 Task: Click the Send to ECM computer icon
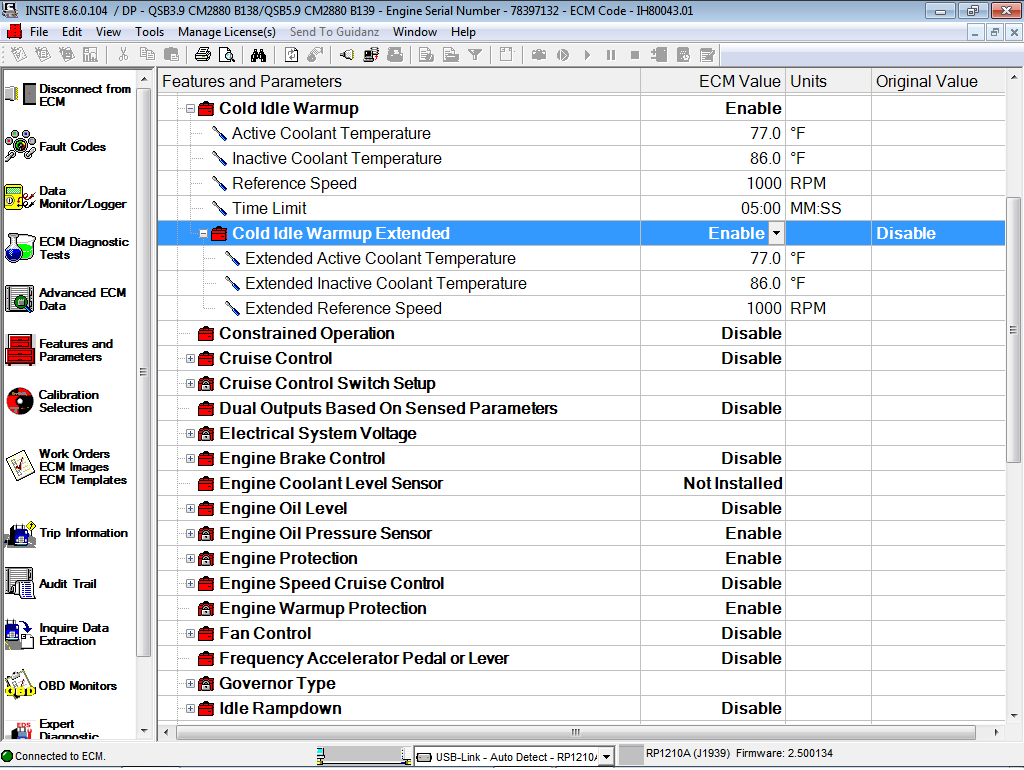371,55
